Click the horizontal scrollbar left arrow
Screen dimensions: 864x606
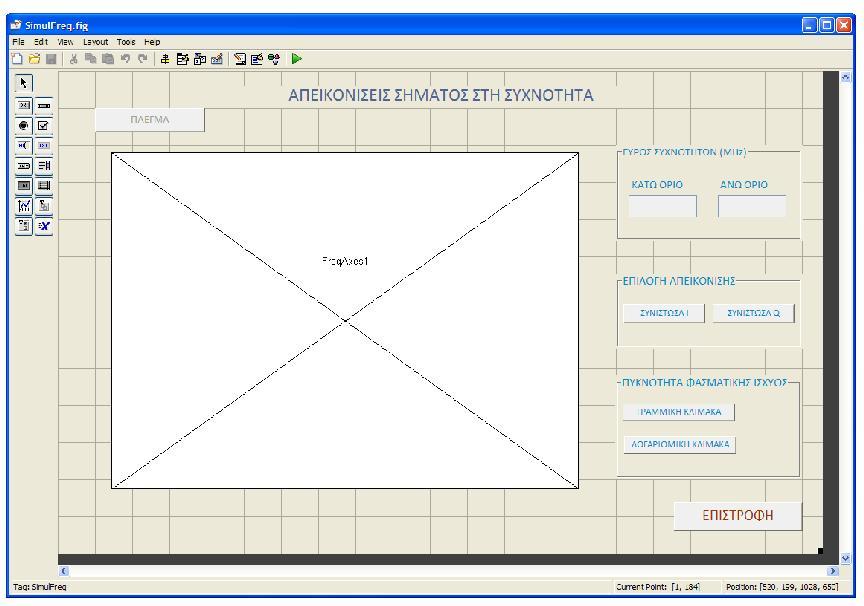click(64, 571)
